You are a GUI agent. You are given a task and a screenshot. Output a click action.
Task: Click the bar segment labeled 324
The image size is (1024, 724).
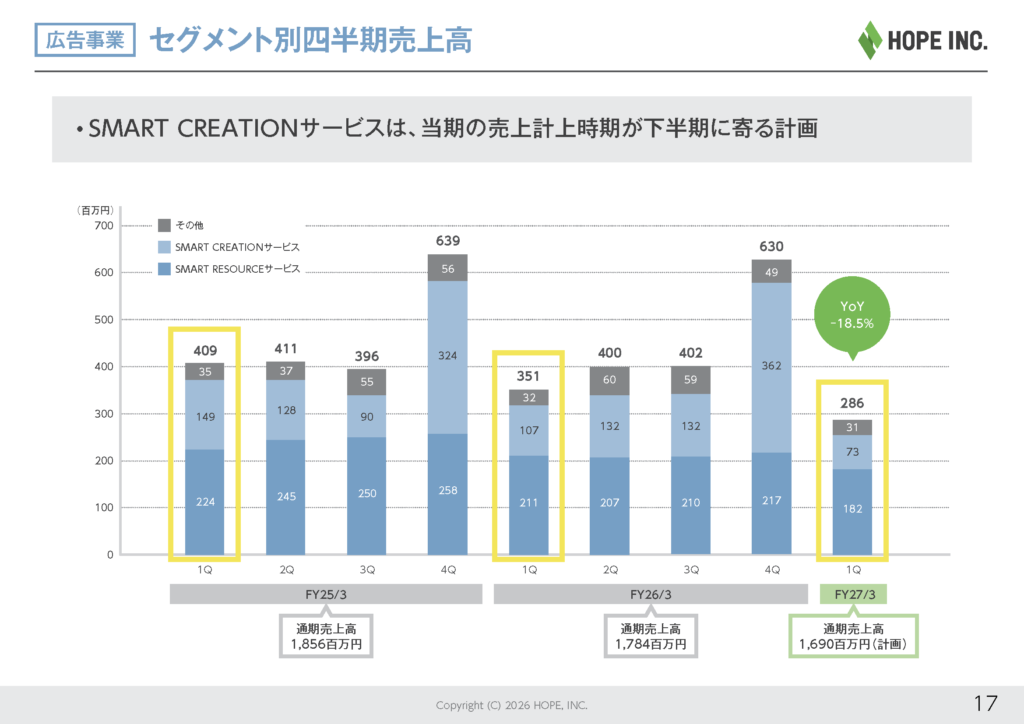coord(447,357)
